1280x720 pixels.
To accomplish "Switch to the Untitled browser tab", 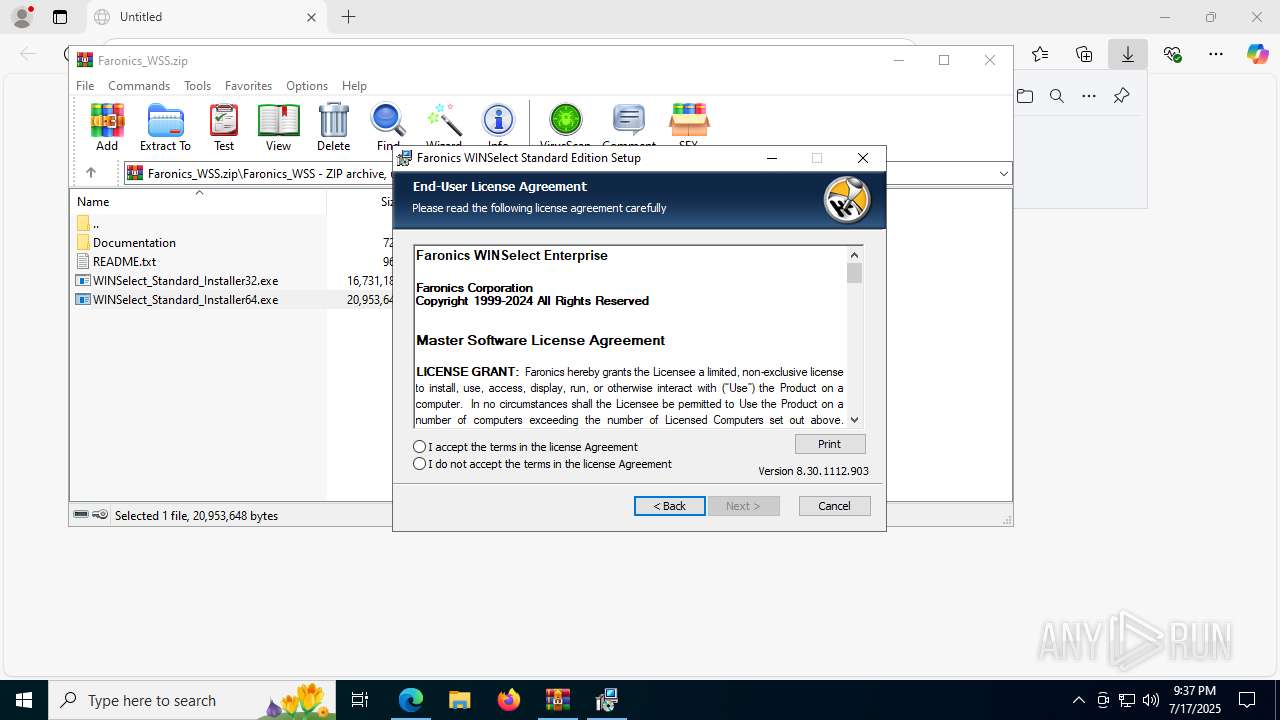I will click(206, 17).
